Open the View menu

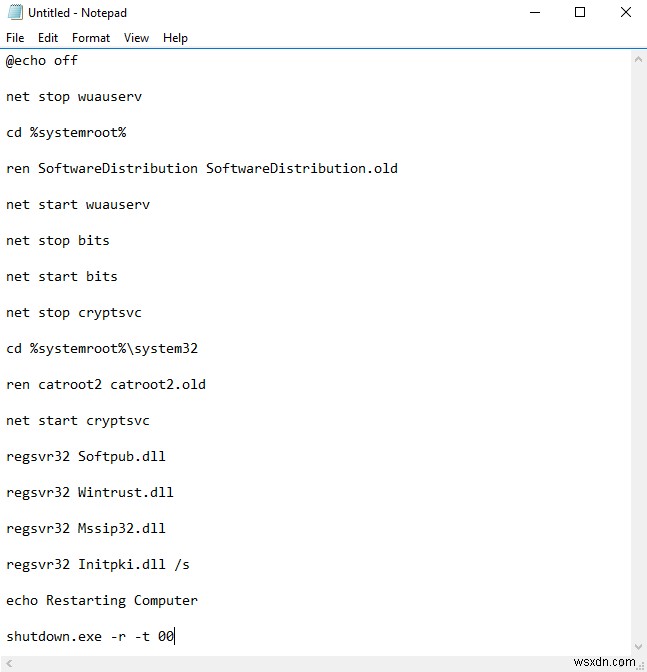tap(136, 38)
